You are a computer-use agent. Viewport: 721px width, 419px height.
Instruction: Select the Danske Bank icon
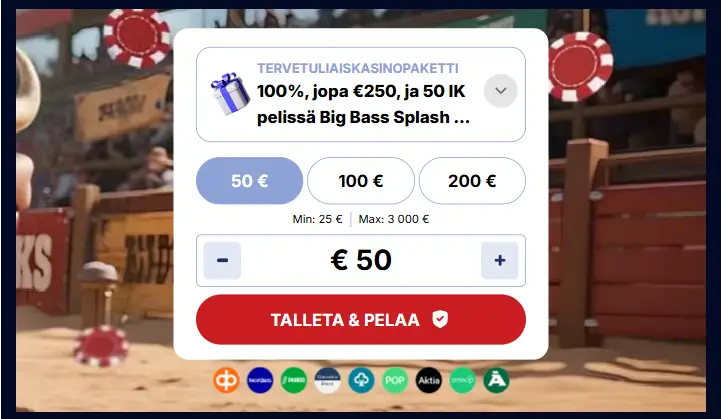327,380
